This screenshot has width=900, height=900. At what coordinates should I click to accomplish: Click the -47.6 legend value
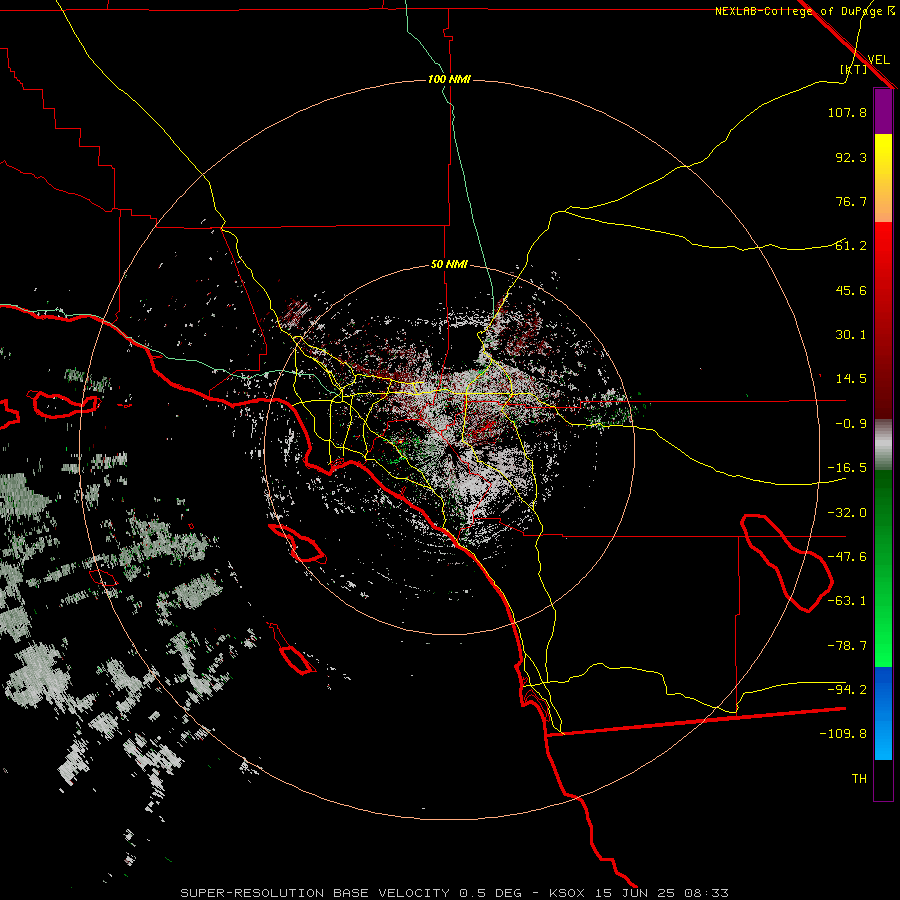[847, 557]
